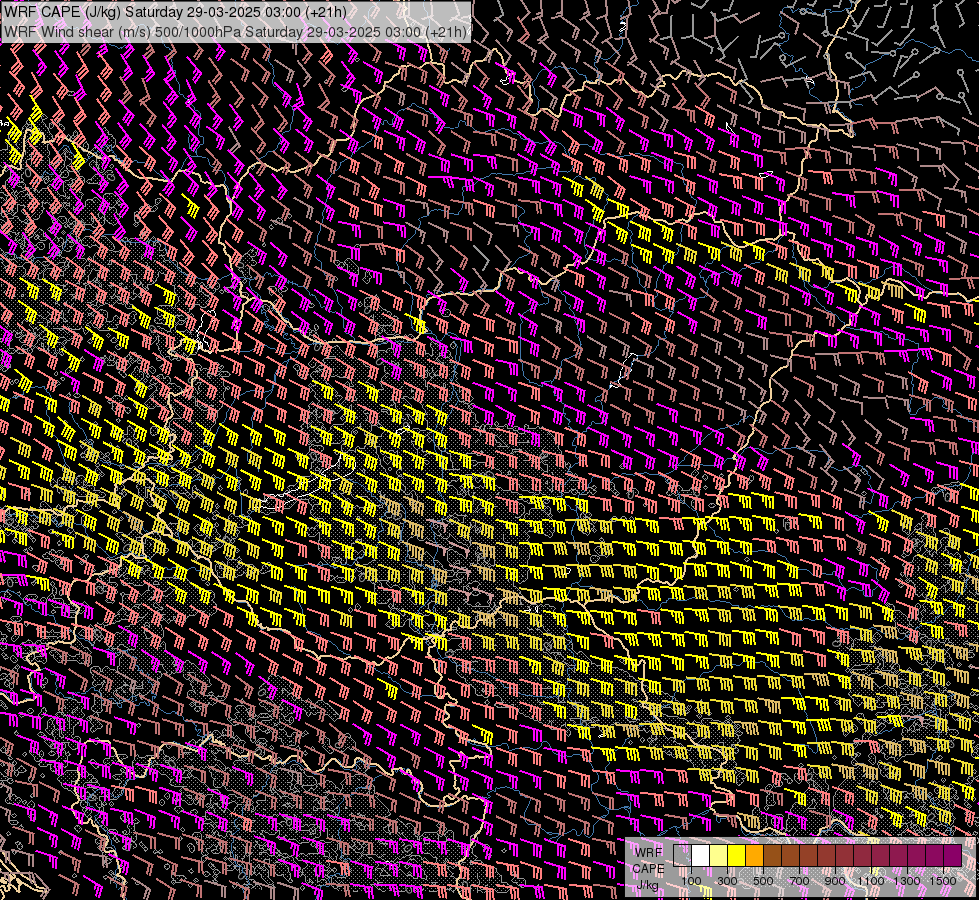Viewport: 979px width, 900px height.
Task: Click the legend value 300
Action: pyautogui.click(x=727, y=881)
